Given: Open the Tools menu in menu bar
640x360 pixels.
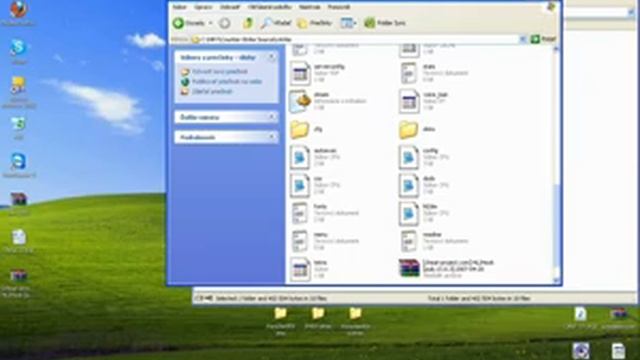Looking at the screenshot, I should click(309, 7).
